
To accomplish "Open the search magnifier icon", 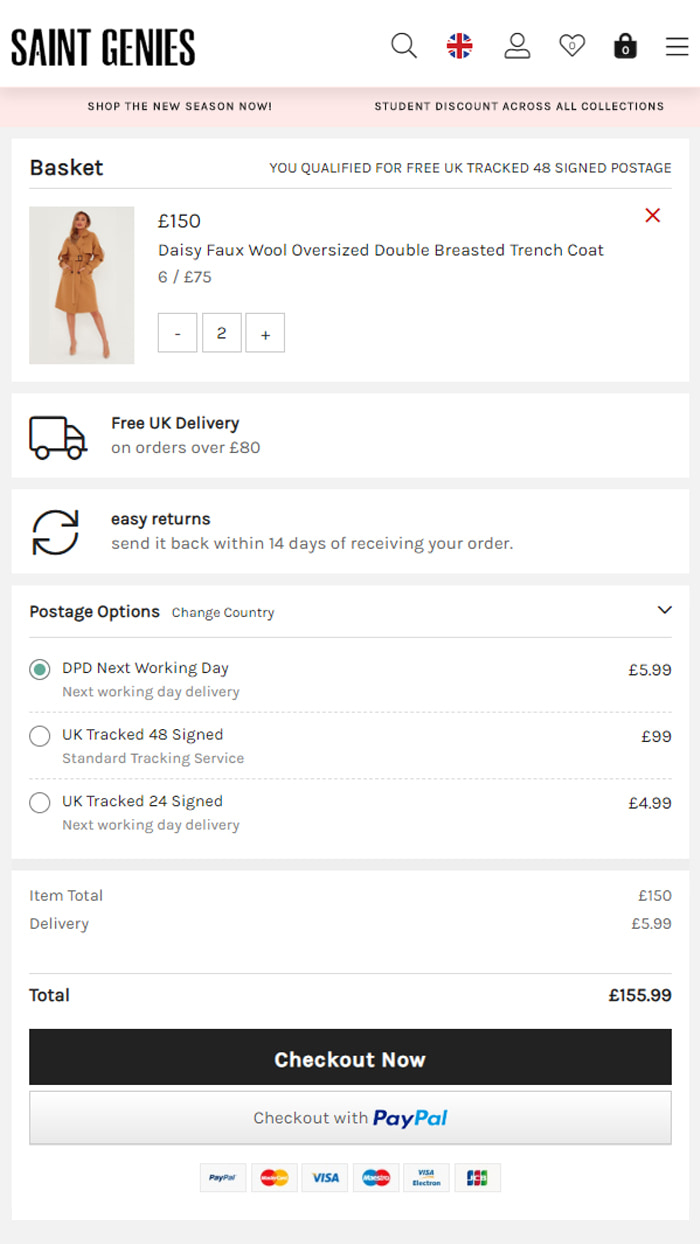I will pos(404,46).
